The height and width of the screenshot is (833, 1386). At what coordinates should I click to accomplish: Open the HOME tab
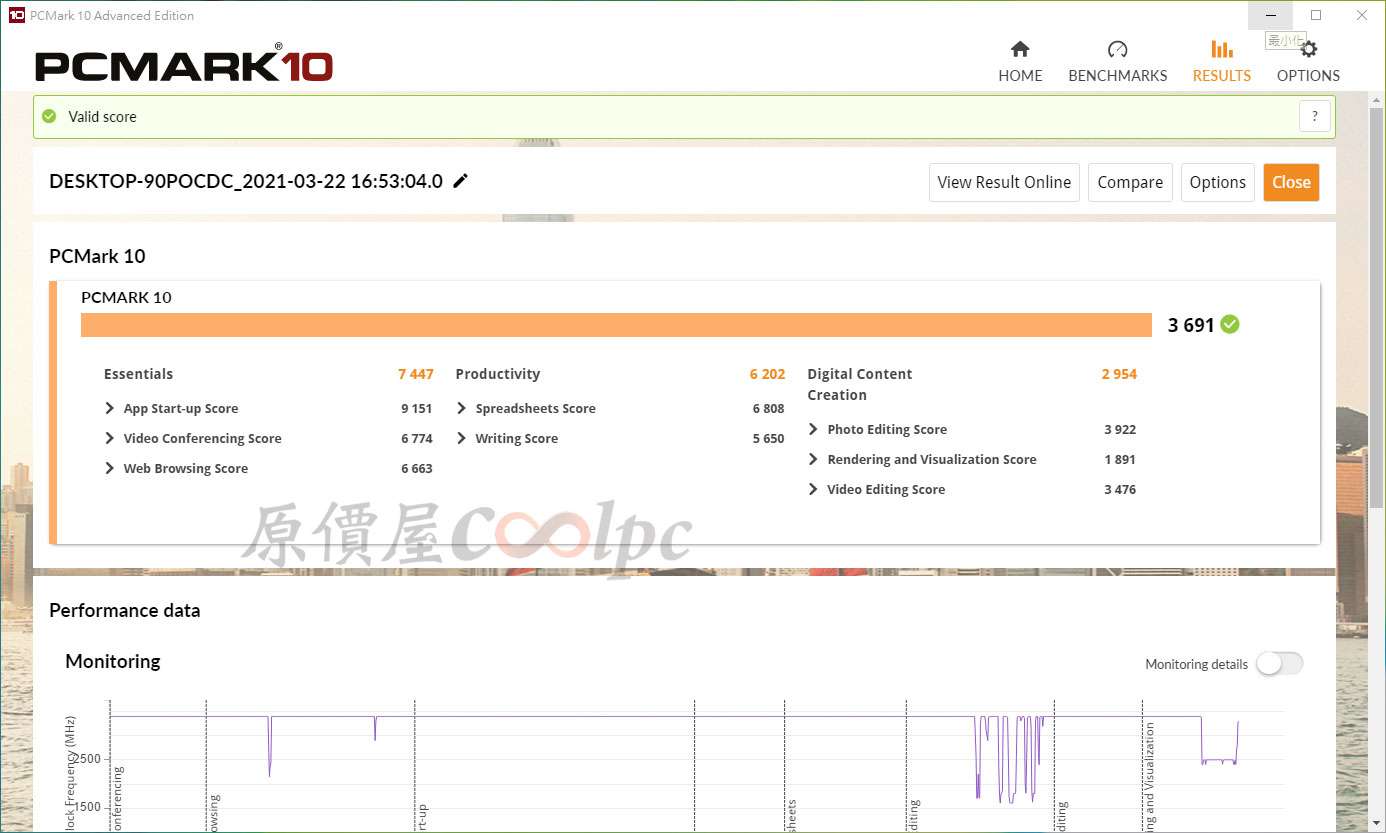[x=1020, y=62]
